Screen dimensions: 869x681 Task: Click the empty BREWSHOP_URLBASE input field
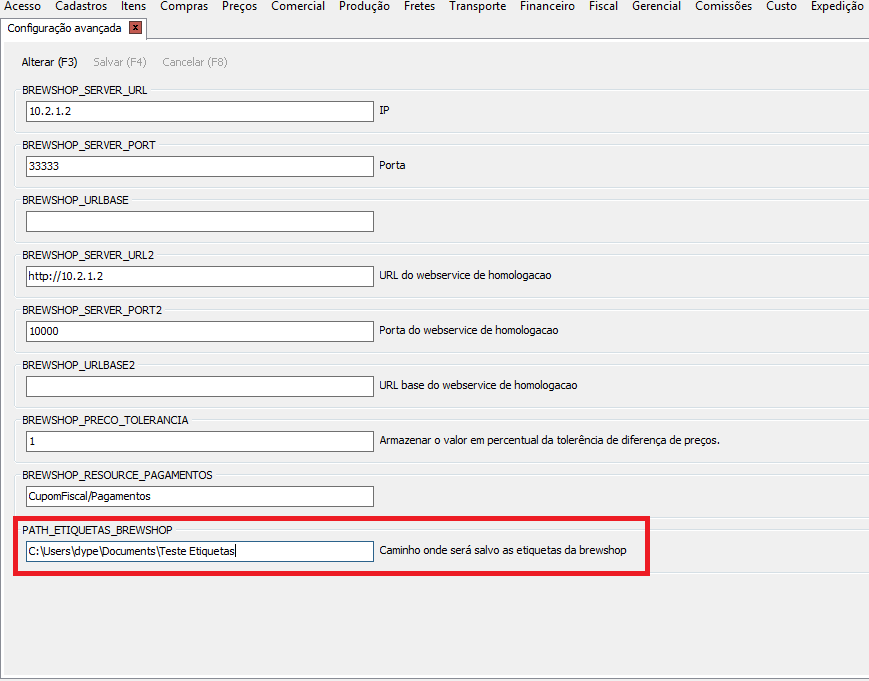coord(200,221)
